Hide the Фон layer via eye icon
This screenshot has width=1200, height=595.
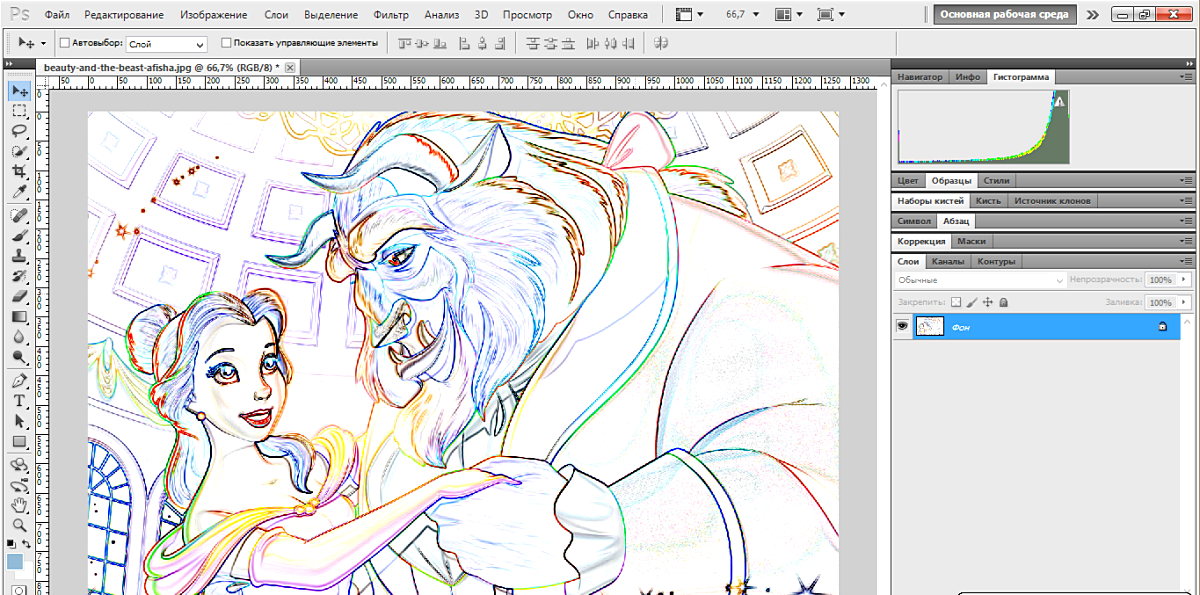(x=903, y=326)
